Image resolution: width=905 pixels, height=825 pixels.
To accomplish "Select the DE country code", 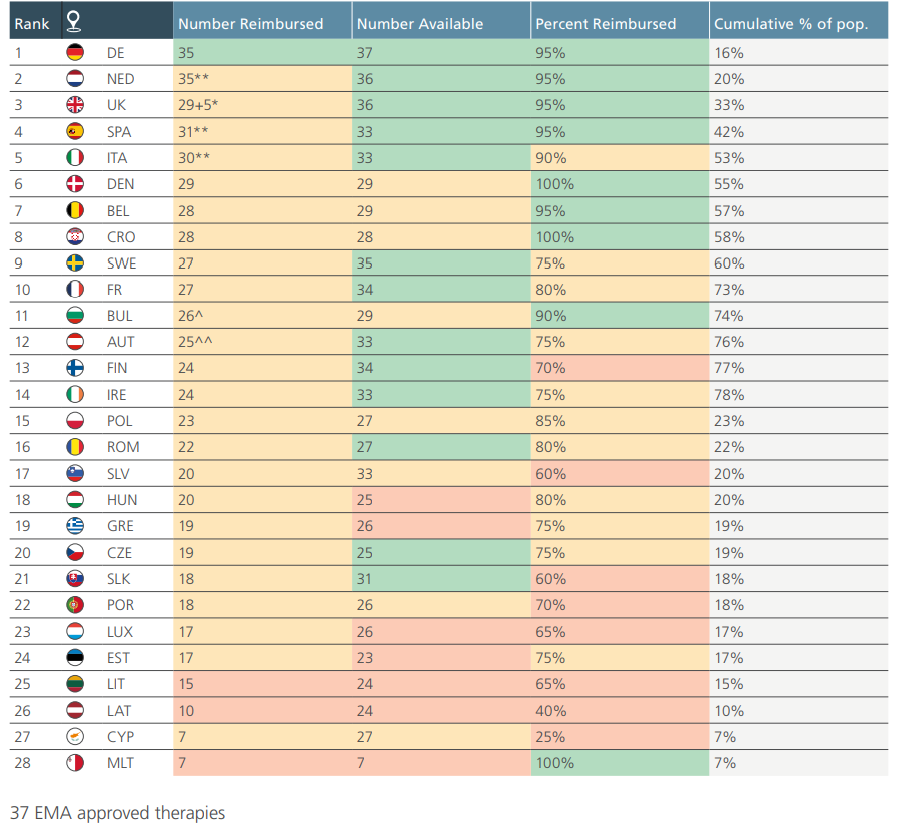I will (x=115, y=53).
